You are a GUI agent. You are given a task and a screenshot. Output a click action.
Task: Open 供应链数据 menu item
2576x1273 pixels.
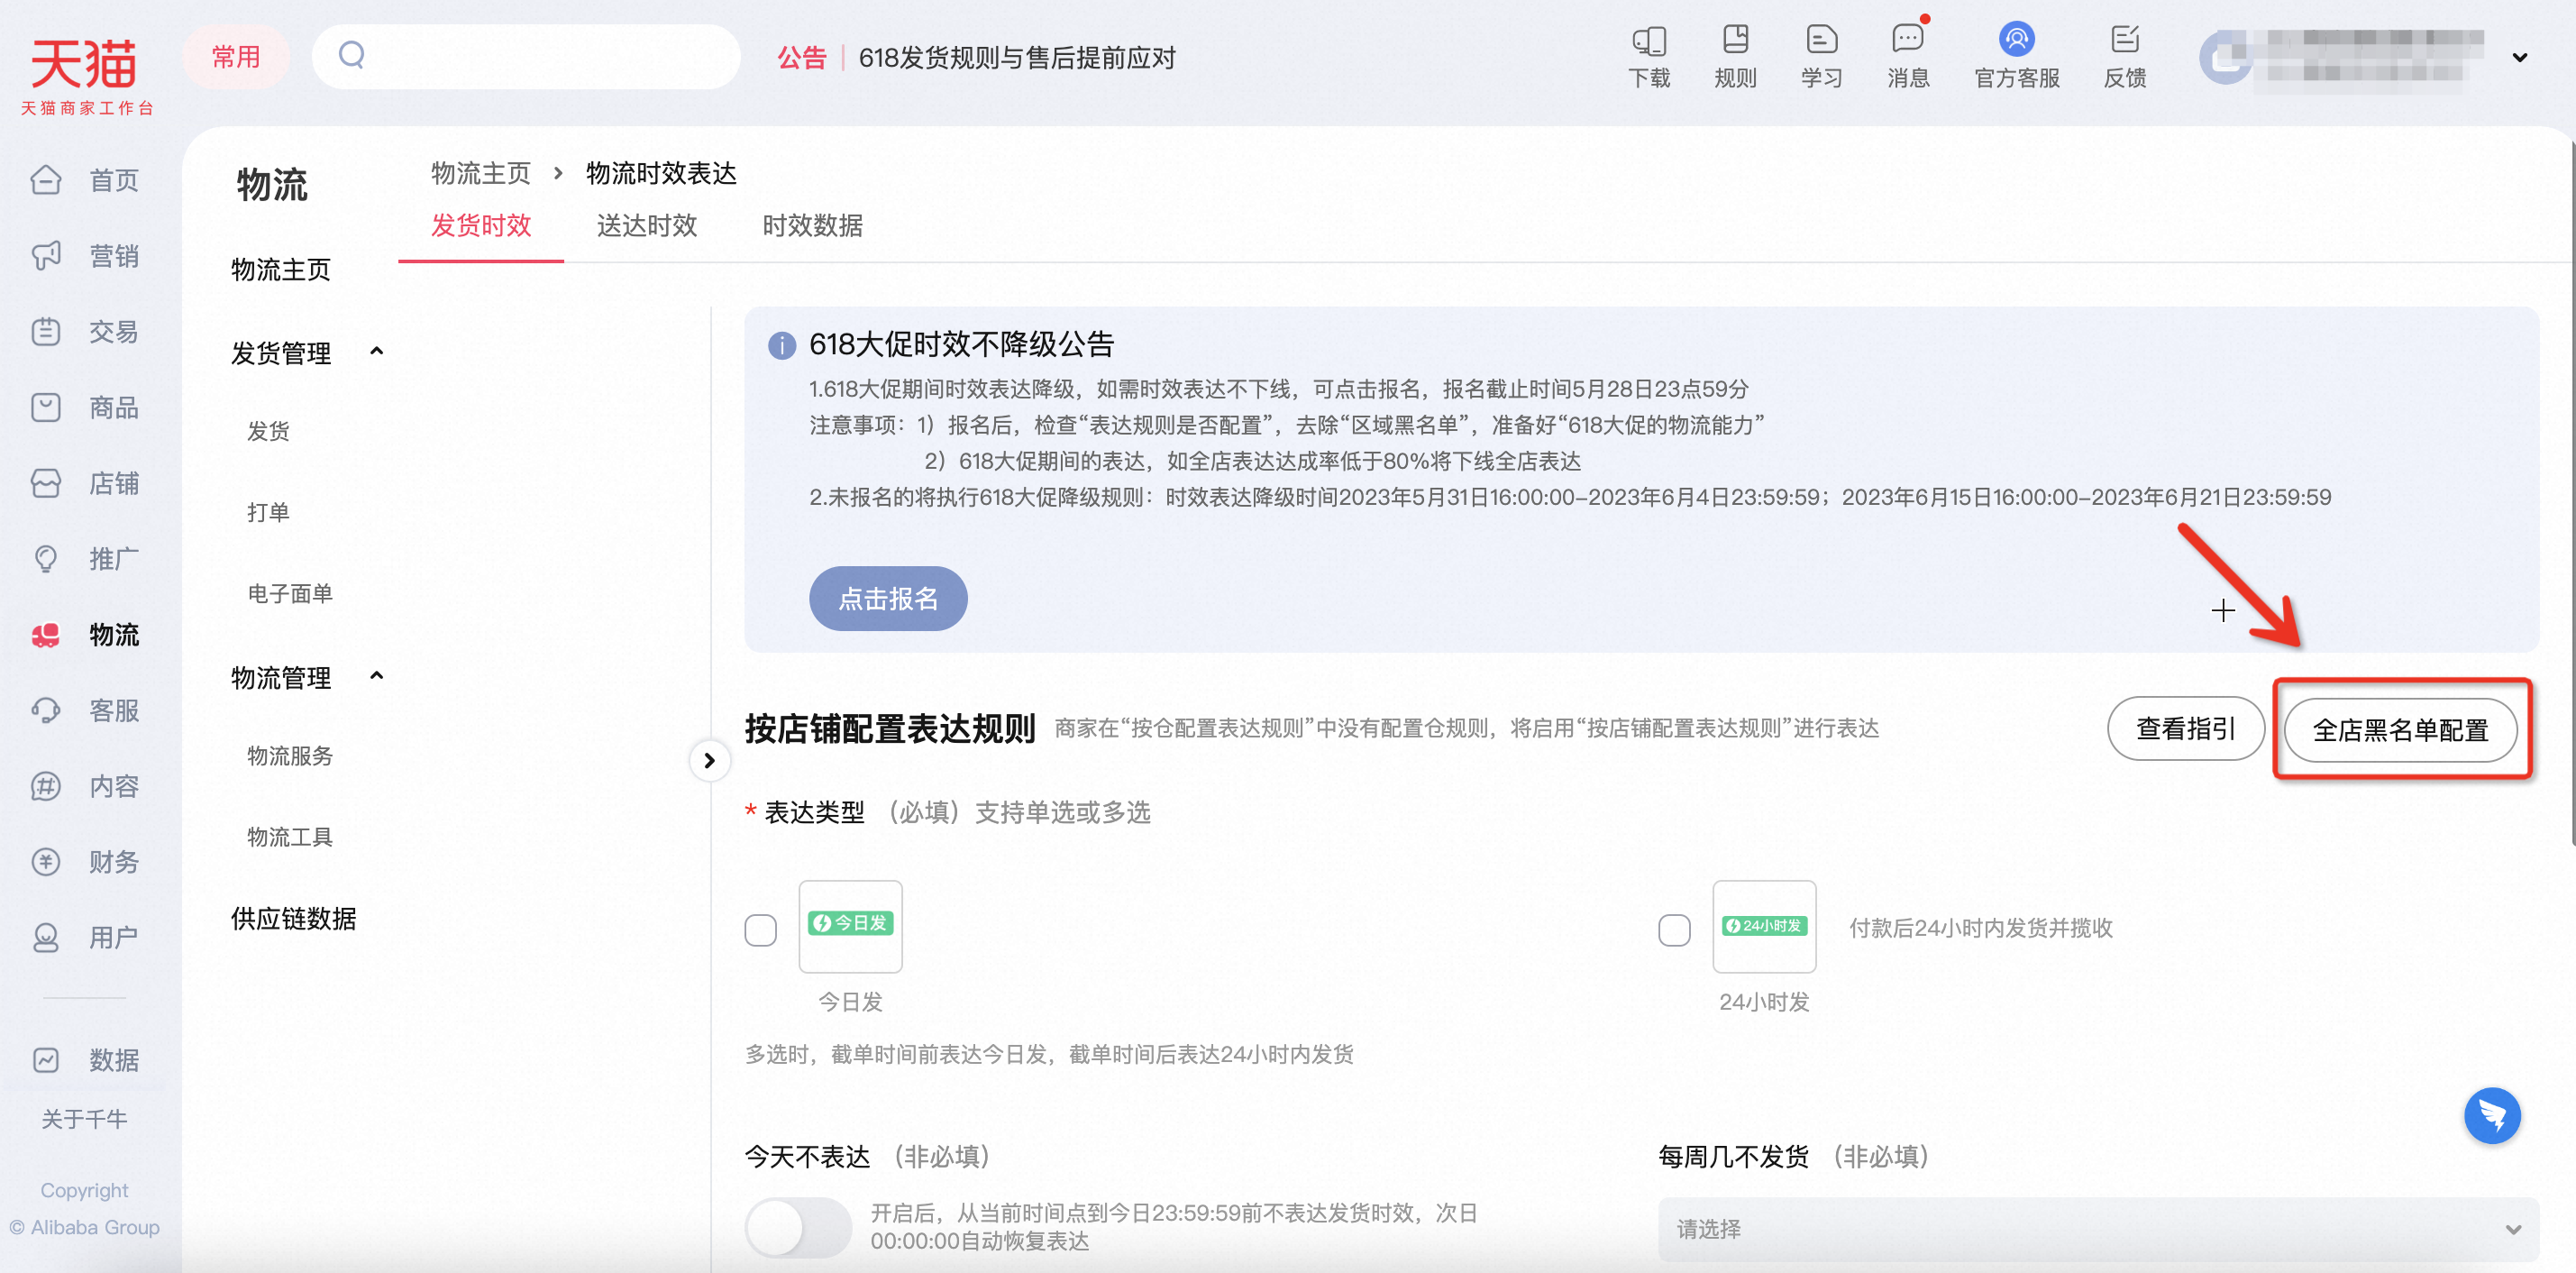(293, 919)
